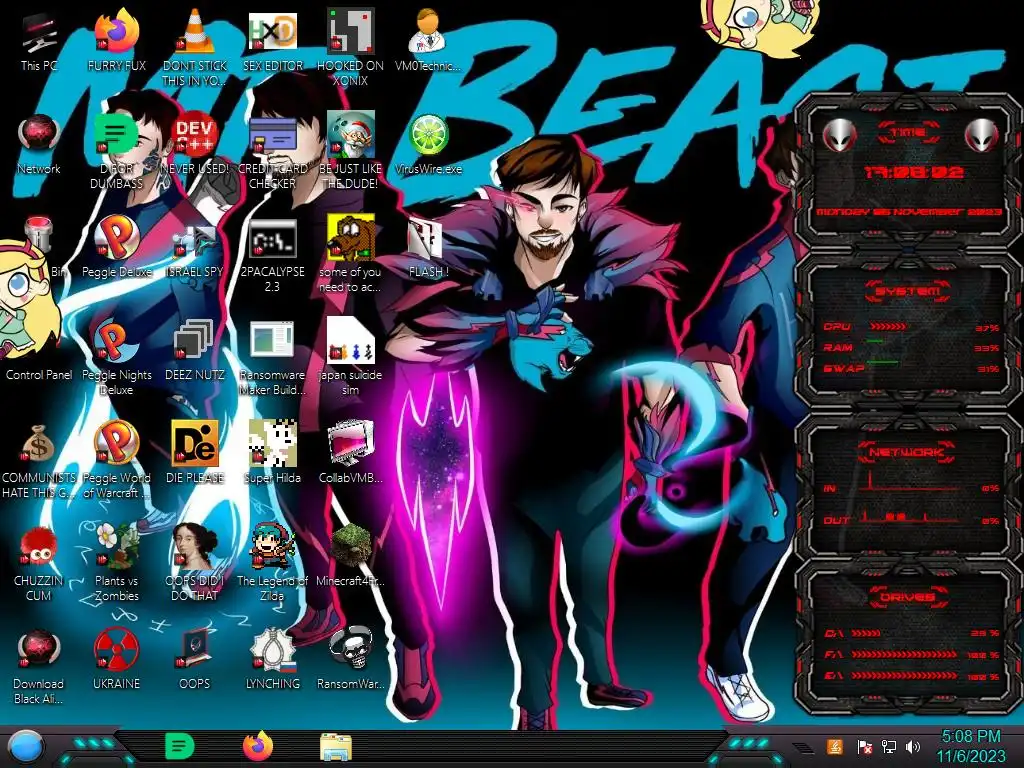Click the UKRAINE radiation symbol icon
1024x768 pixels.
coord(116,650)
